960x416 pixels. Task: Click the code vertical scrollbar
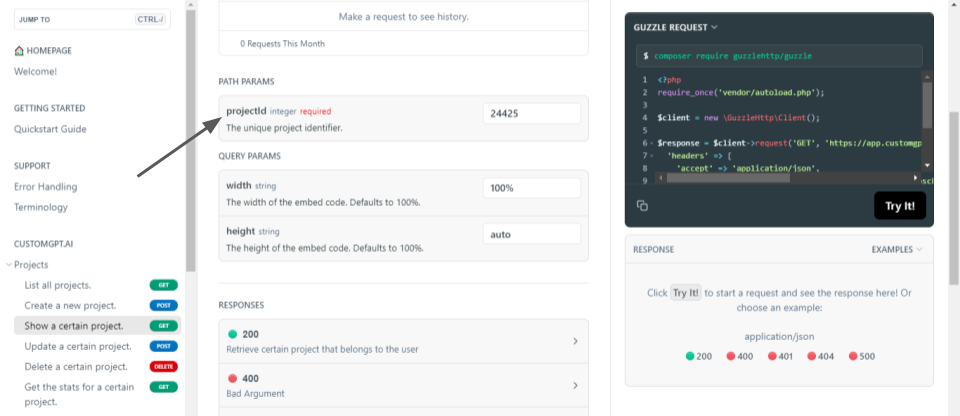(x=927, y=104)
